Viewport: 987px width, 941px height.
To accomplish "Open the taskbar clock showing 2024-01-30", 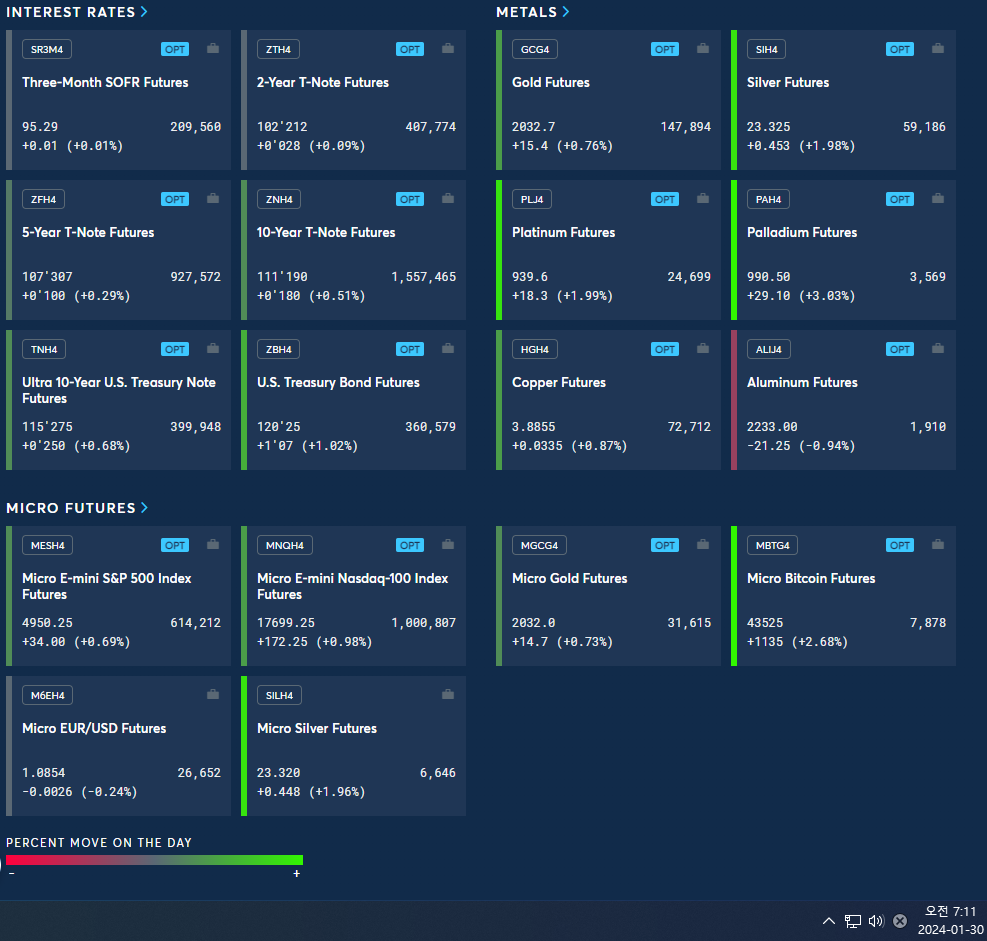I will pyautogui.click(x=950, y=920).
